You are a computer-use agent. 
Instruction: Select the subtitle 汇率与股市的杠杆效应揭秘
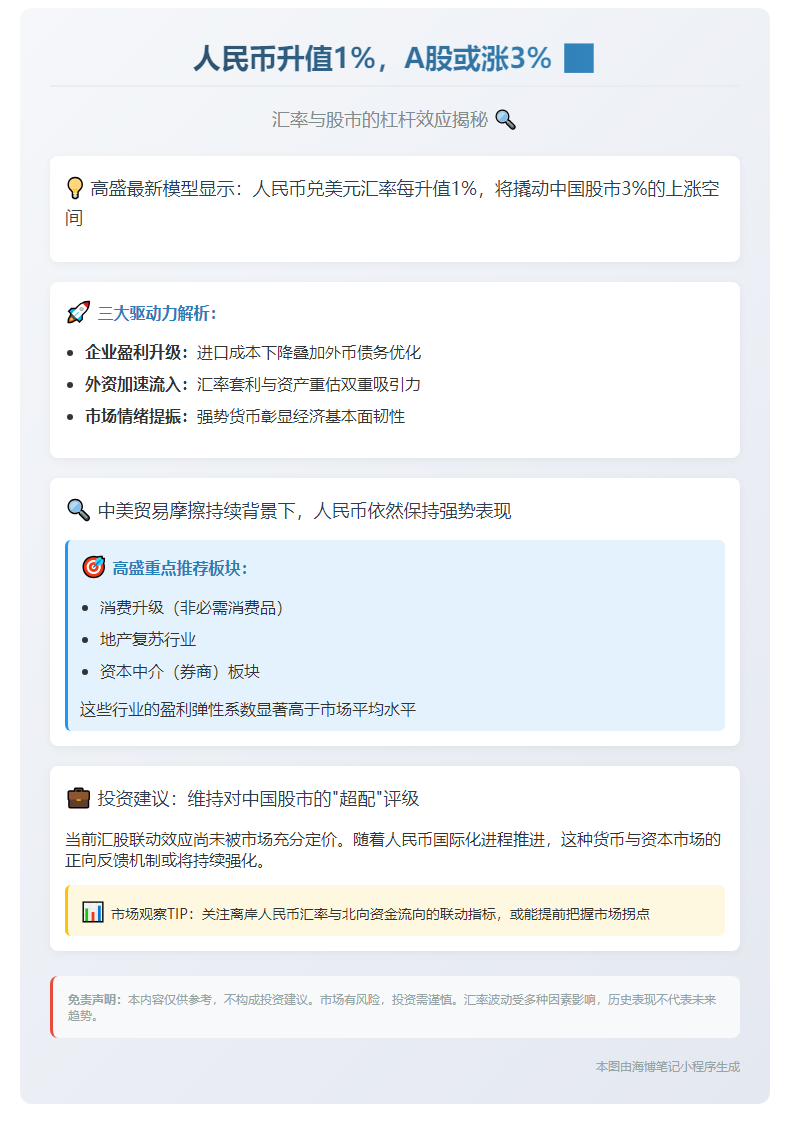pyautogui.click(x=380, y=120)
